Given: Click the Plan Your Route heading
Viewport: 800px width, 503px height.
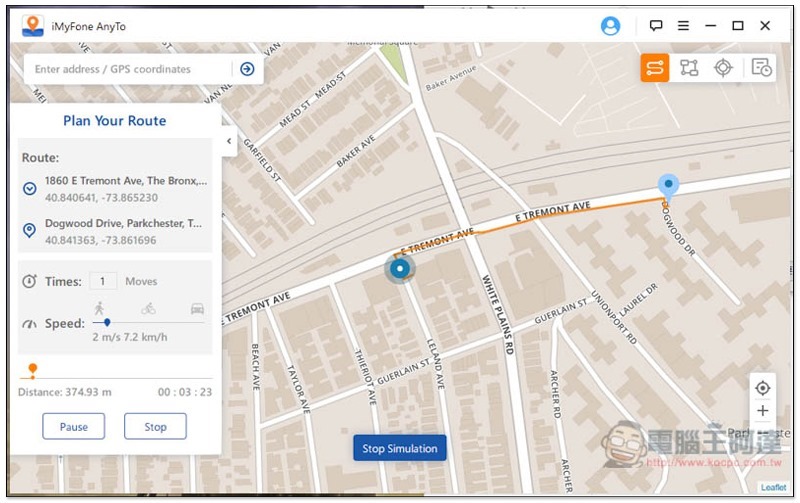Looking at the screenshot, I should [115, 120].
